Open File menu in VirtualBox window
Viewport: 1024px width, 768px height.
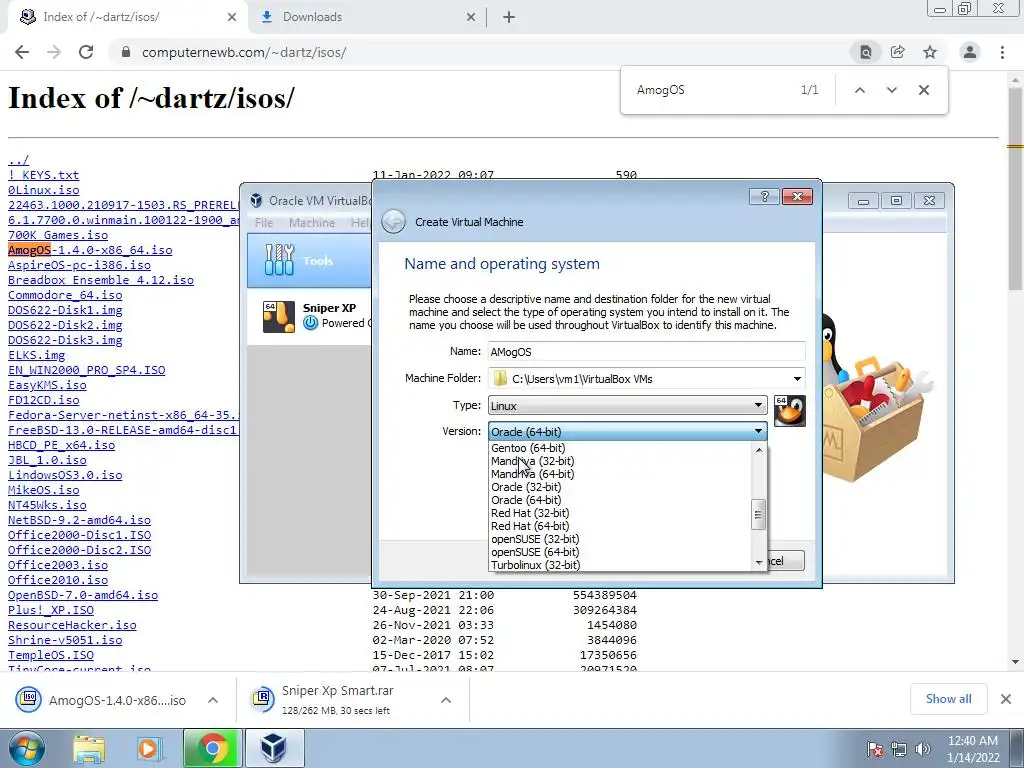(264, 223)
